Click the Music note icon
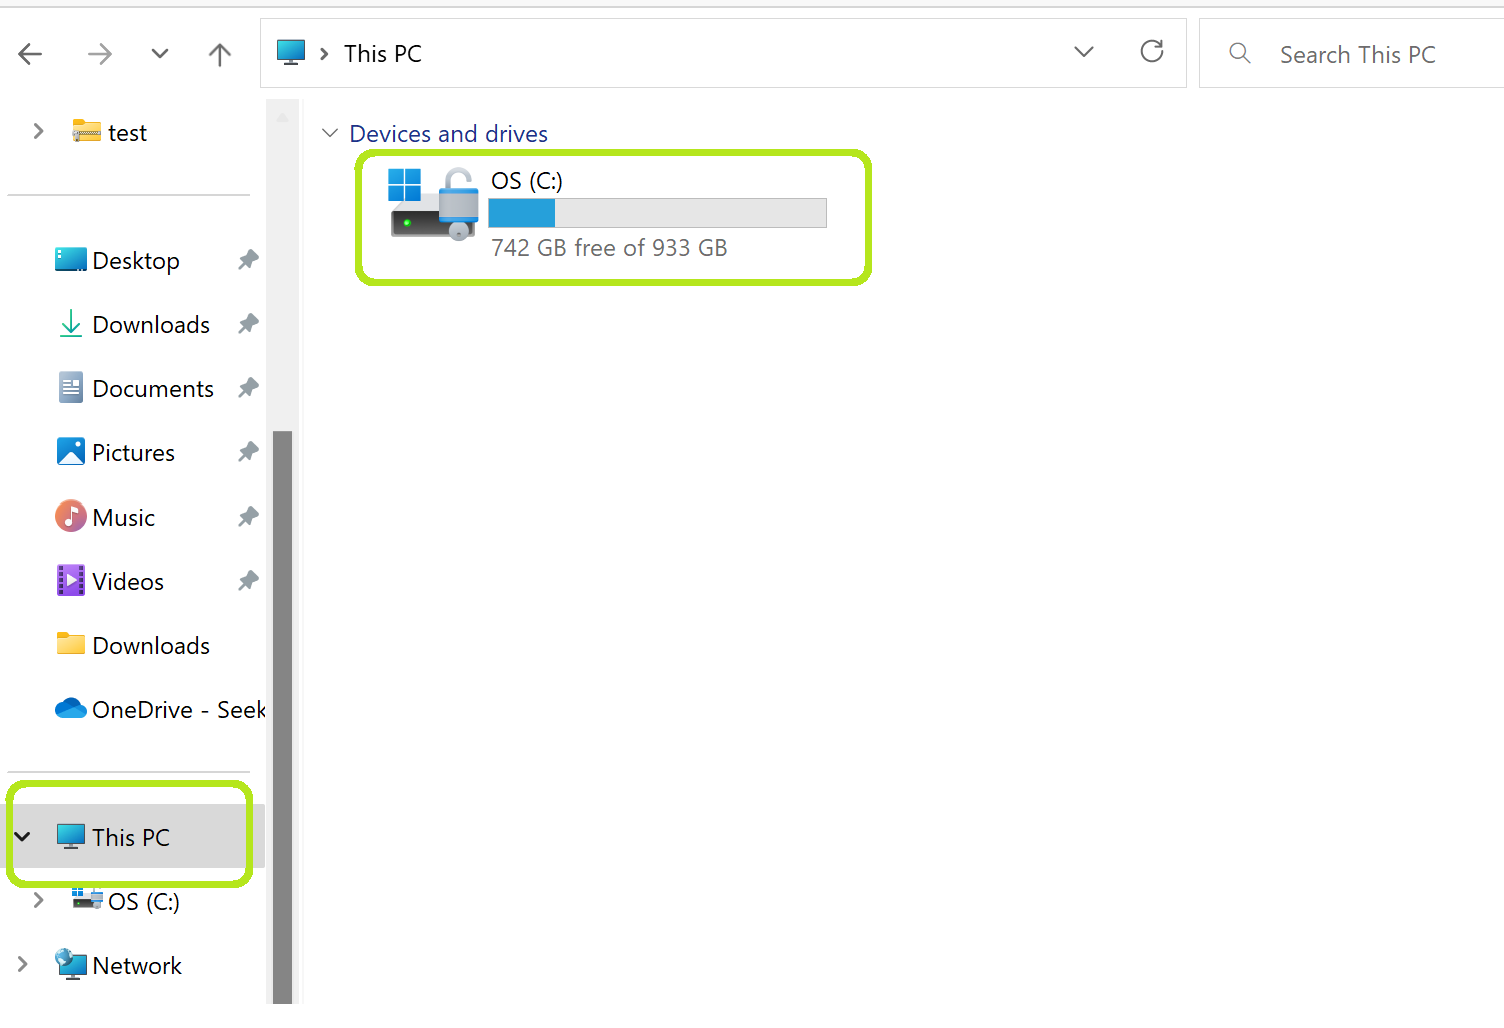 click(71, 516)
